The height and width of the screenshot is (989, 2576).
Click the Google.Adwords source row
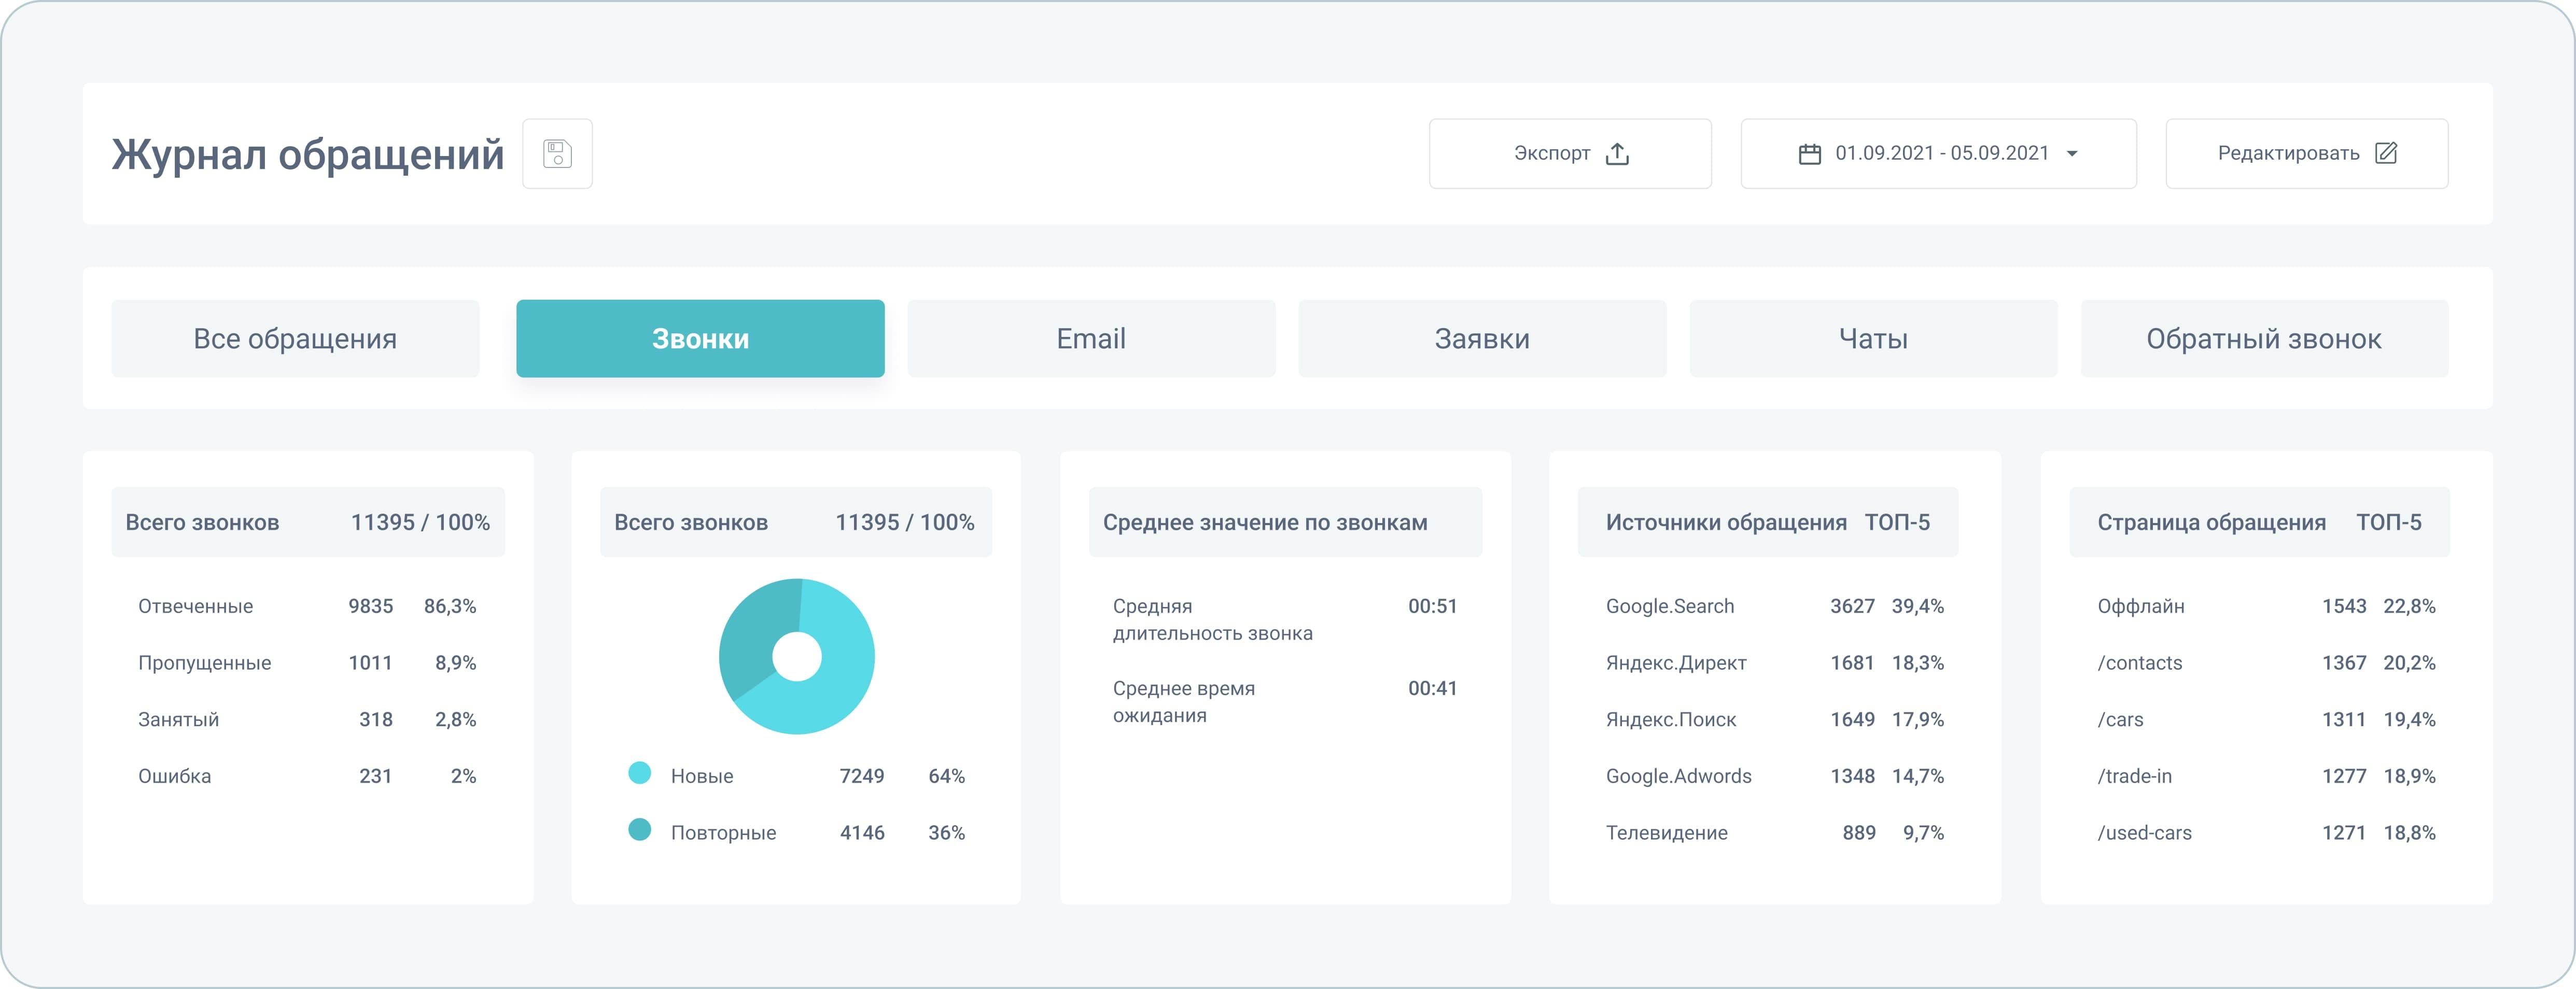[1774, 776]
